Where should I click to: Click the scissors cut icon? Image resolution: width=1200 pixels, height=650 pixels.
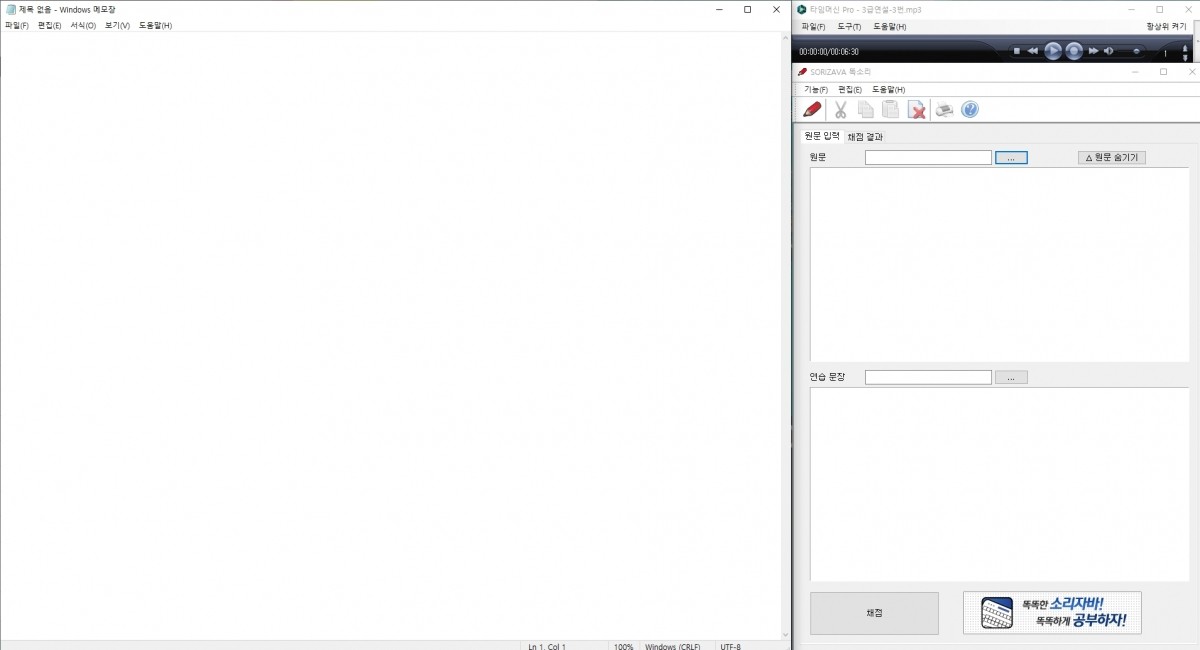tap(840, 110)
